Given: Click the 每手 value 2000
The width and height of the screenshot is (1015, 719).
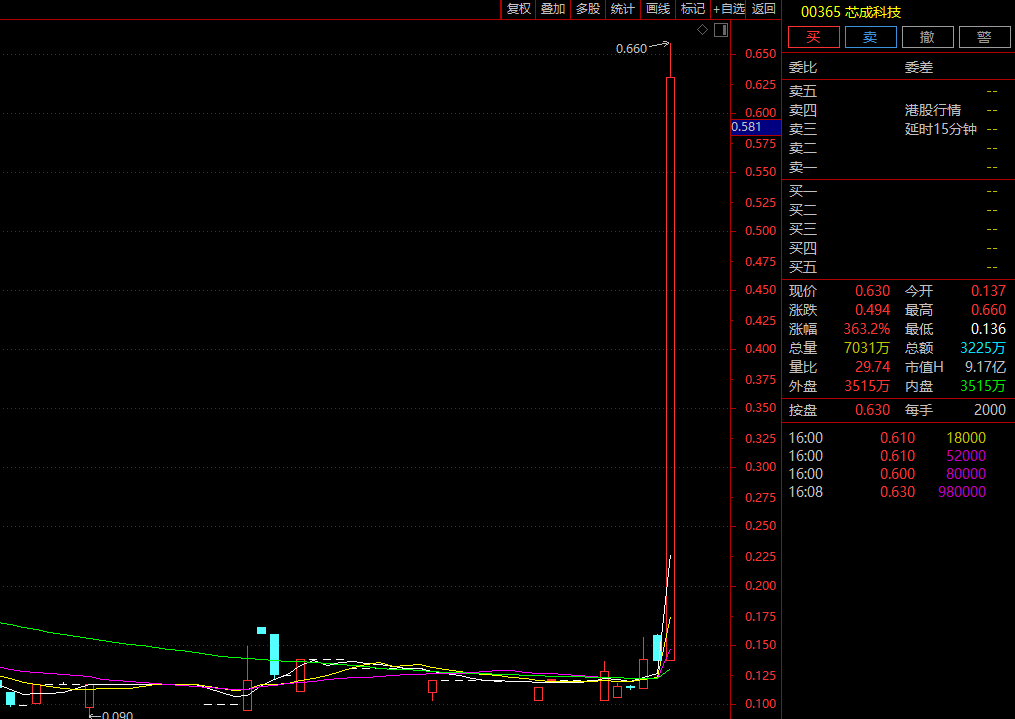Looking at the screenshot, I should (x=990, y=410).
